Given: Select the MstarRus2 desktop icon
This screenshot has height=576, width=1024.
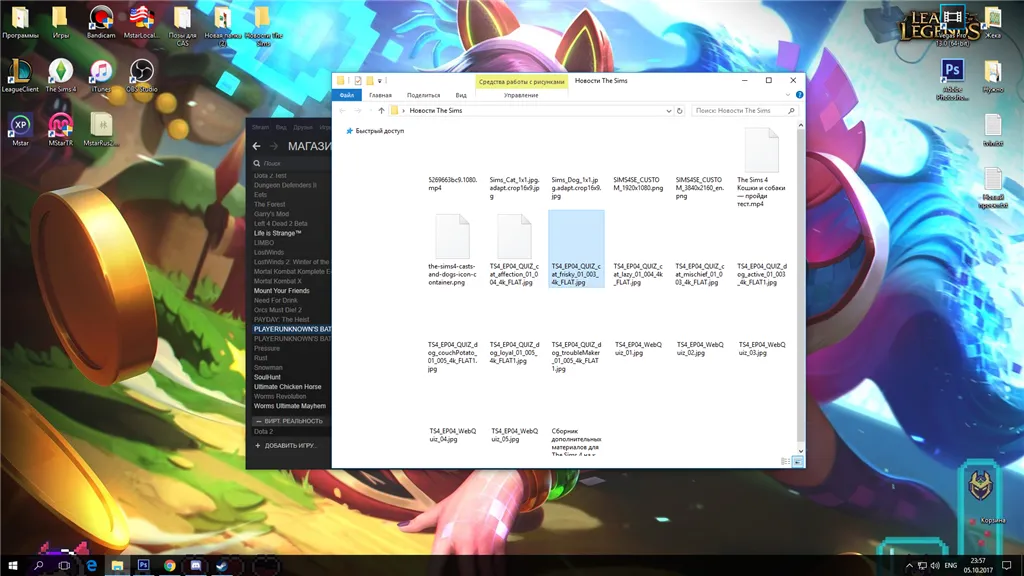Looking at the screenshot, I should tap(101, 129).
